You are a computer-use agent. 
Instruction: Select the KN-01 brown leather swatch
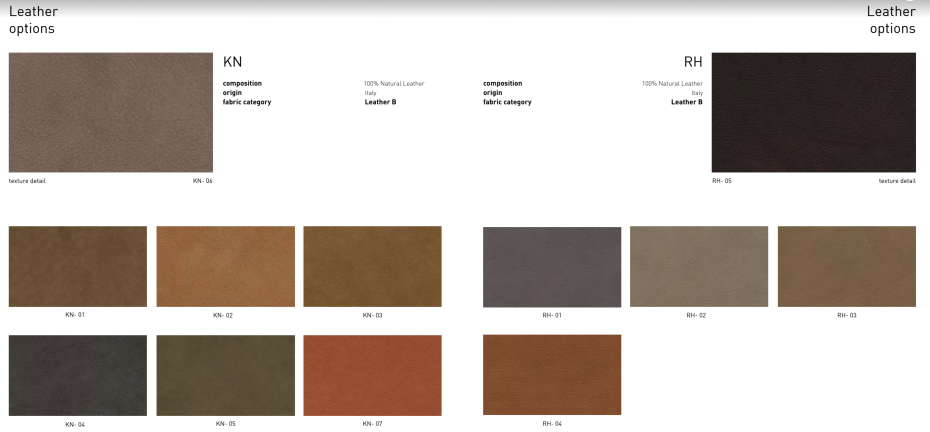77,266
